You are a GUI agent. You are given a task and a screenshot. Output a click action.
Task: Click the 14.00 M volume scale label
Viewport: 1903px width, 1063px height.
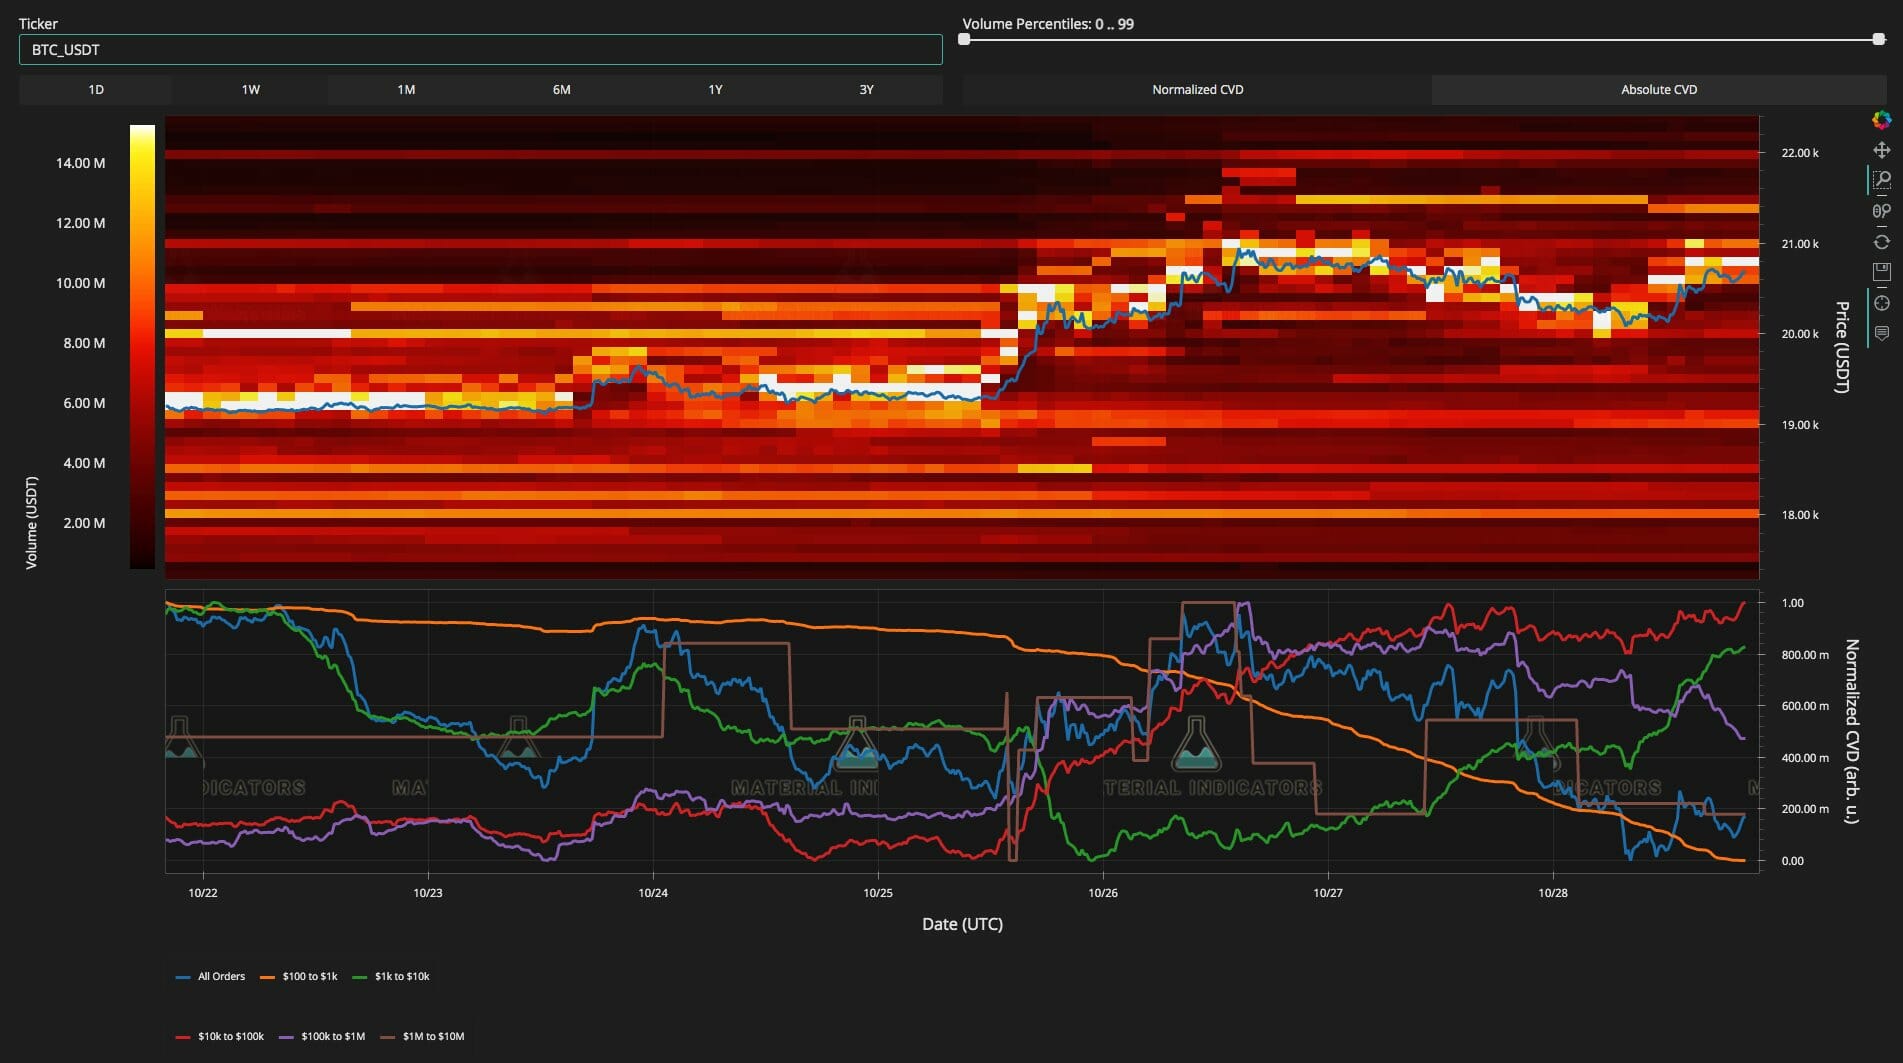point(80,163)
